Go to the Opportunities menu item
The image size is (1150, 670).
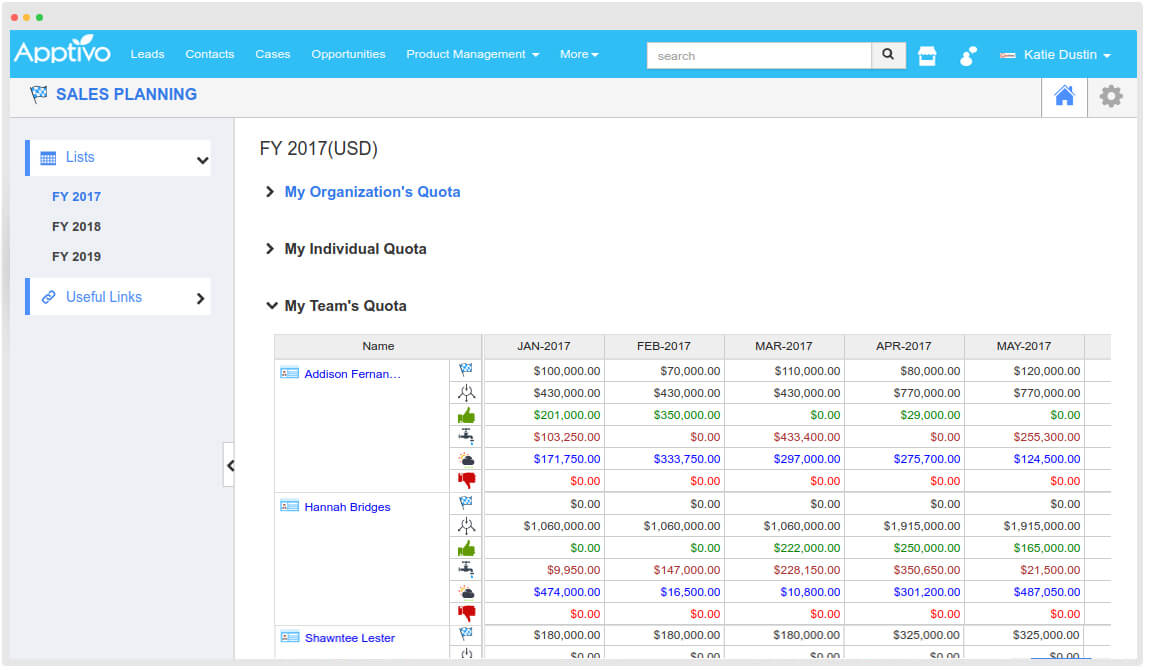point(348,54)
